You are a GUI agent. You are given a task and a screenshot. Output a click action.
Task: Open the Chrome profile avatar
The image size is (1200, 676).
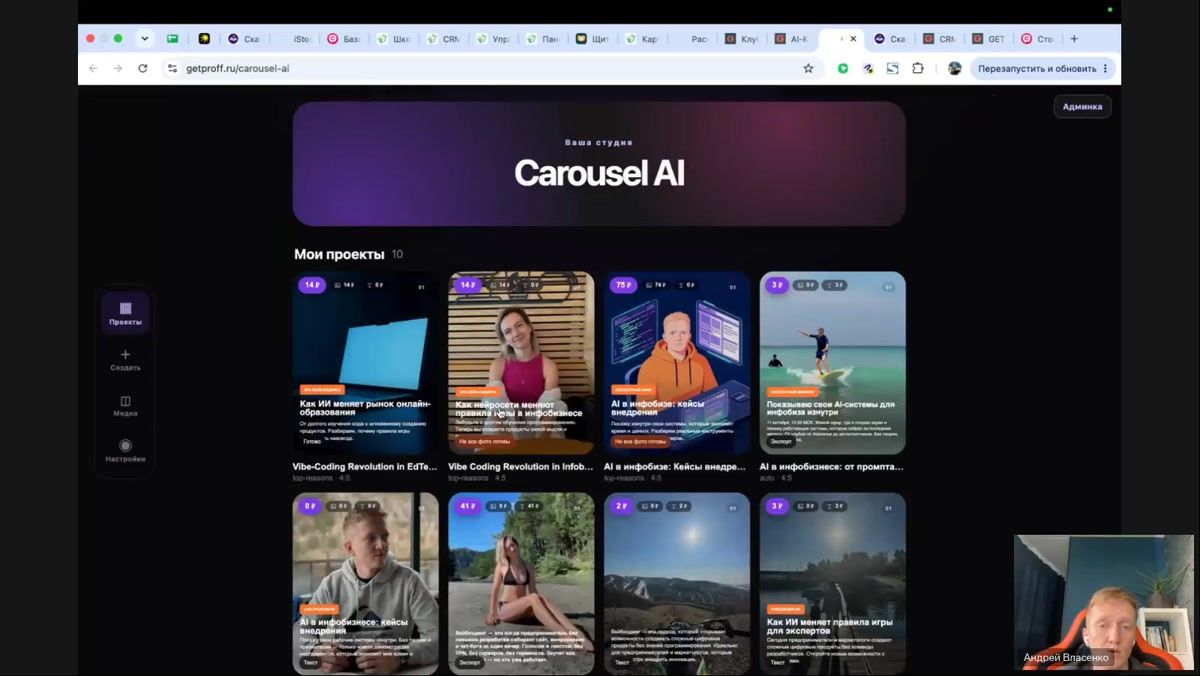pyautogui.click(x=955, y=68)
